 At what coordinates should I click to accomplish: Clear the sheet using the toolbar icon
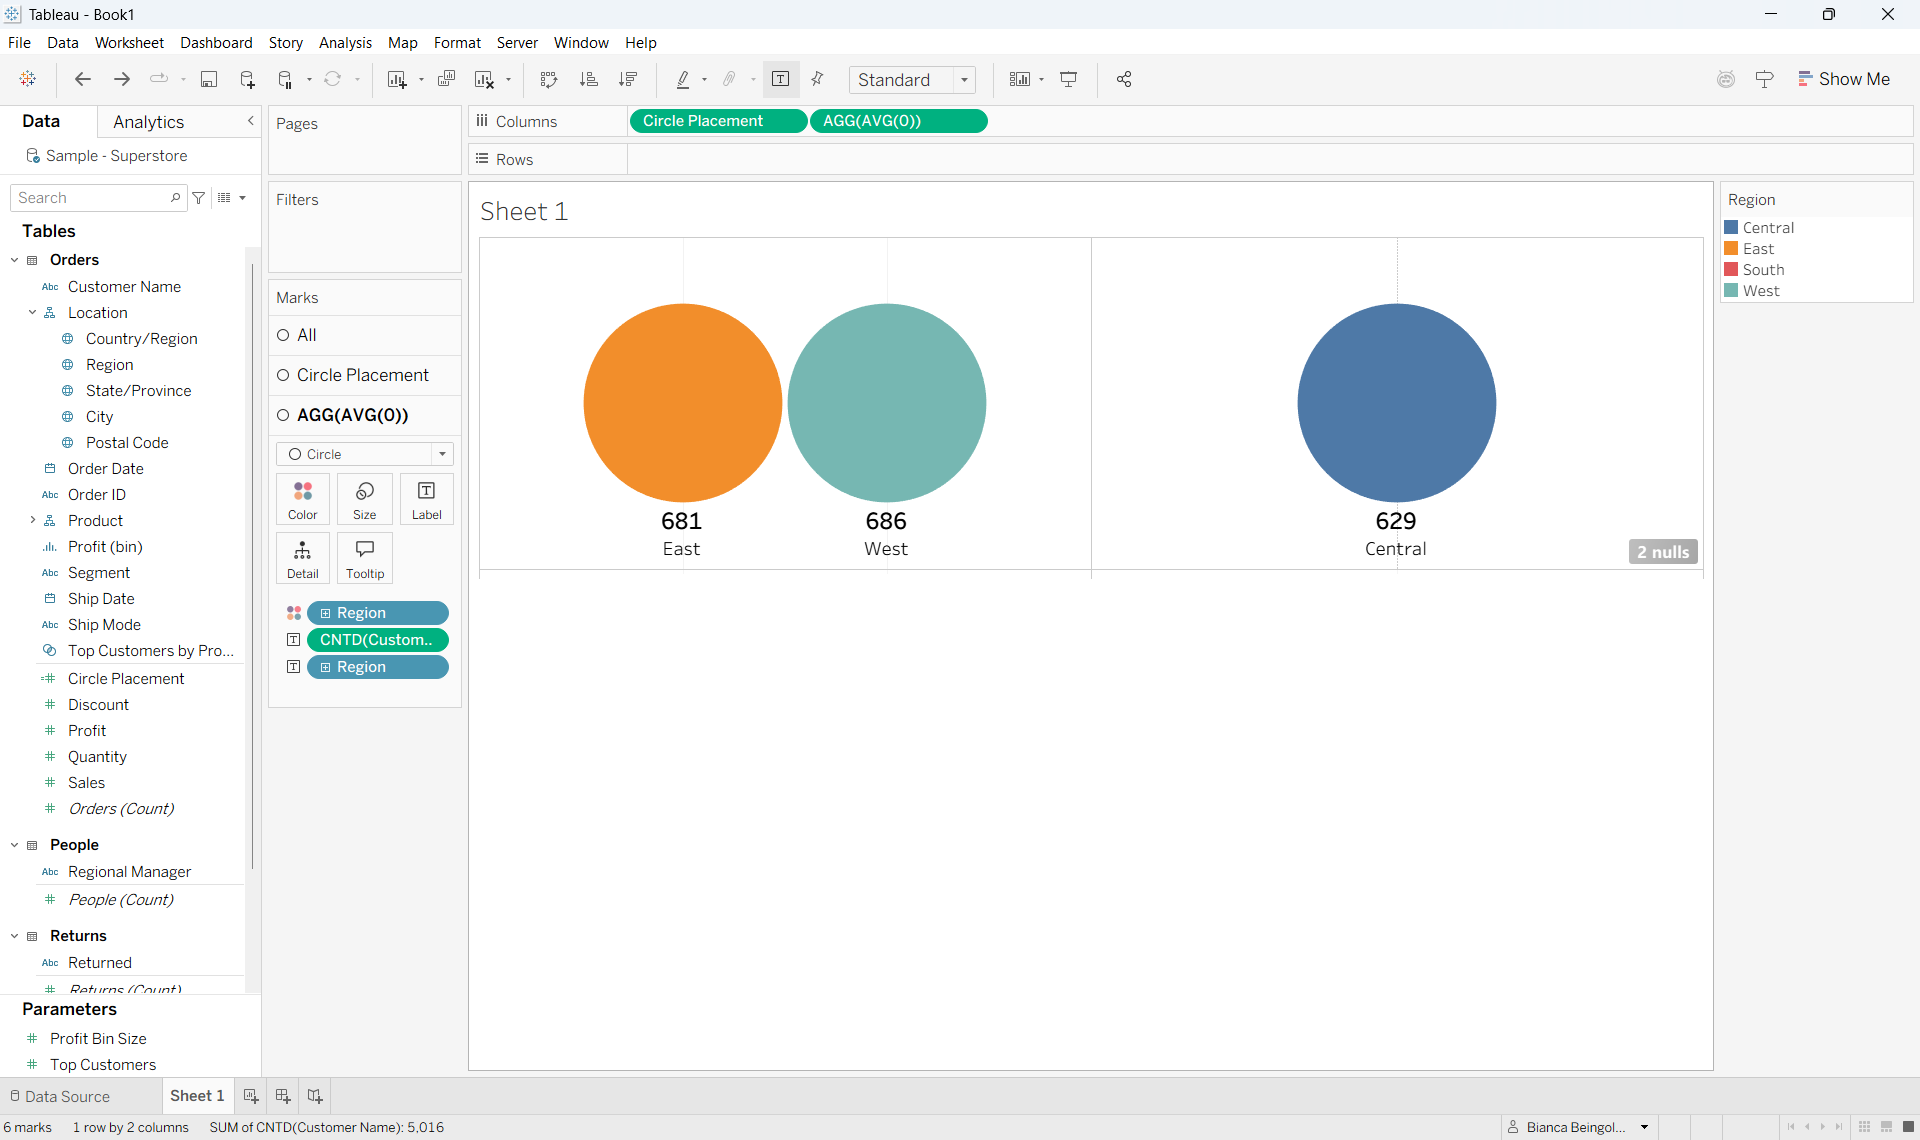tap(485, 79)
